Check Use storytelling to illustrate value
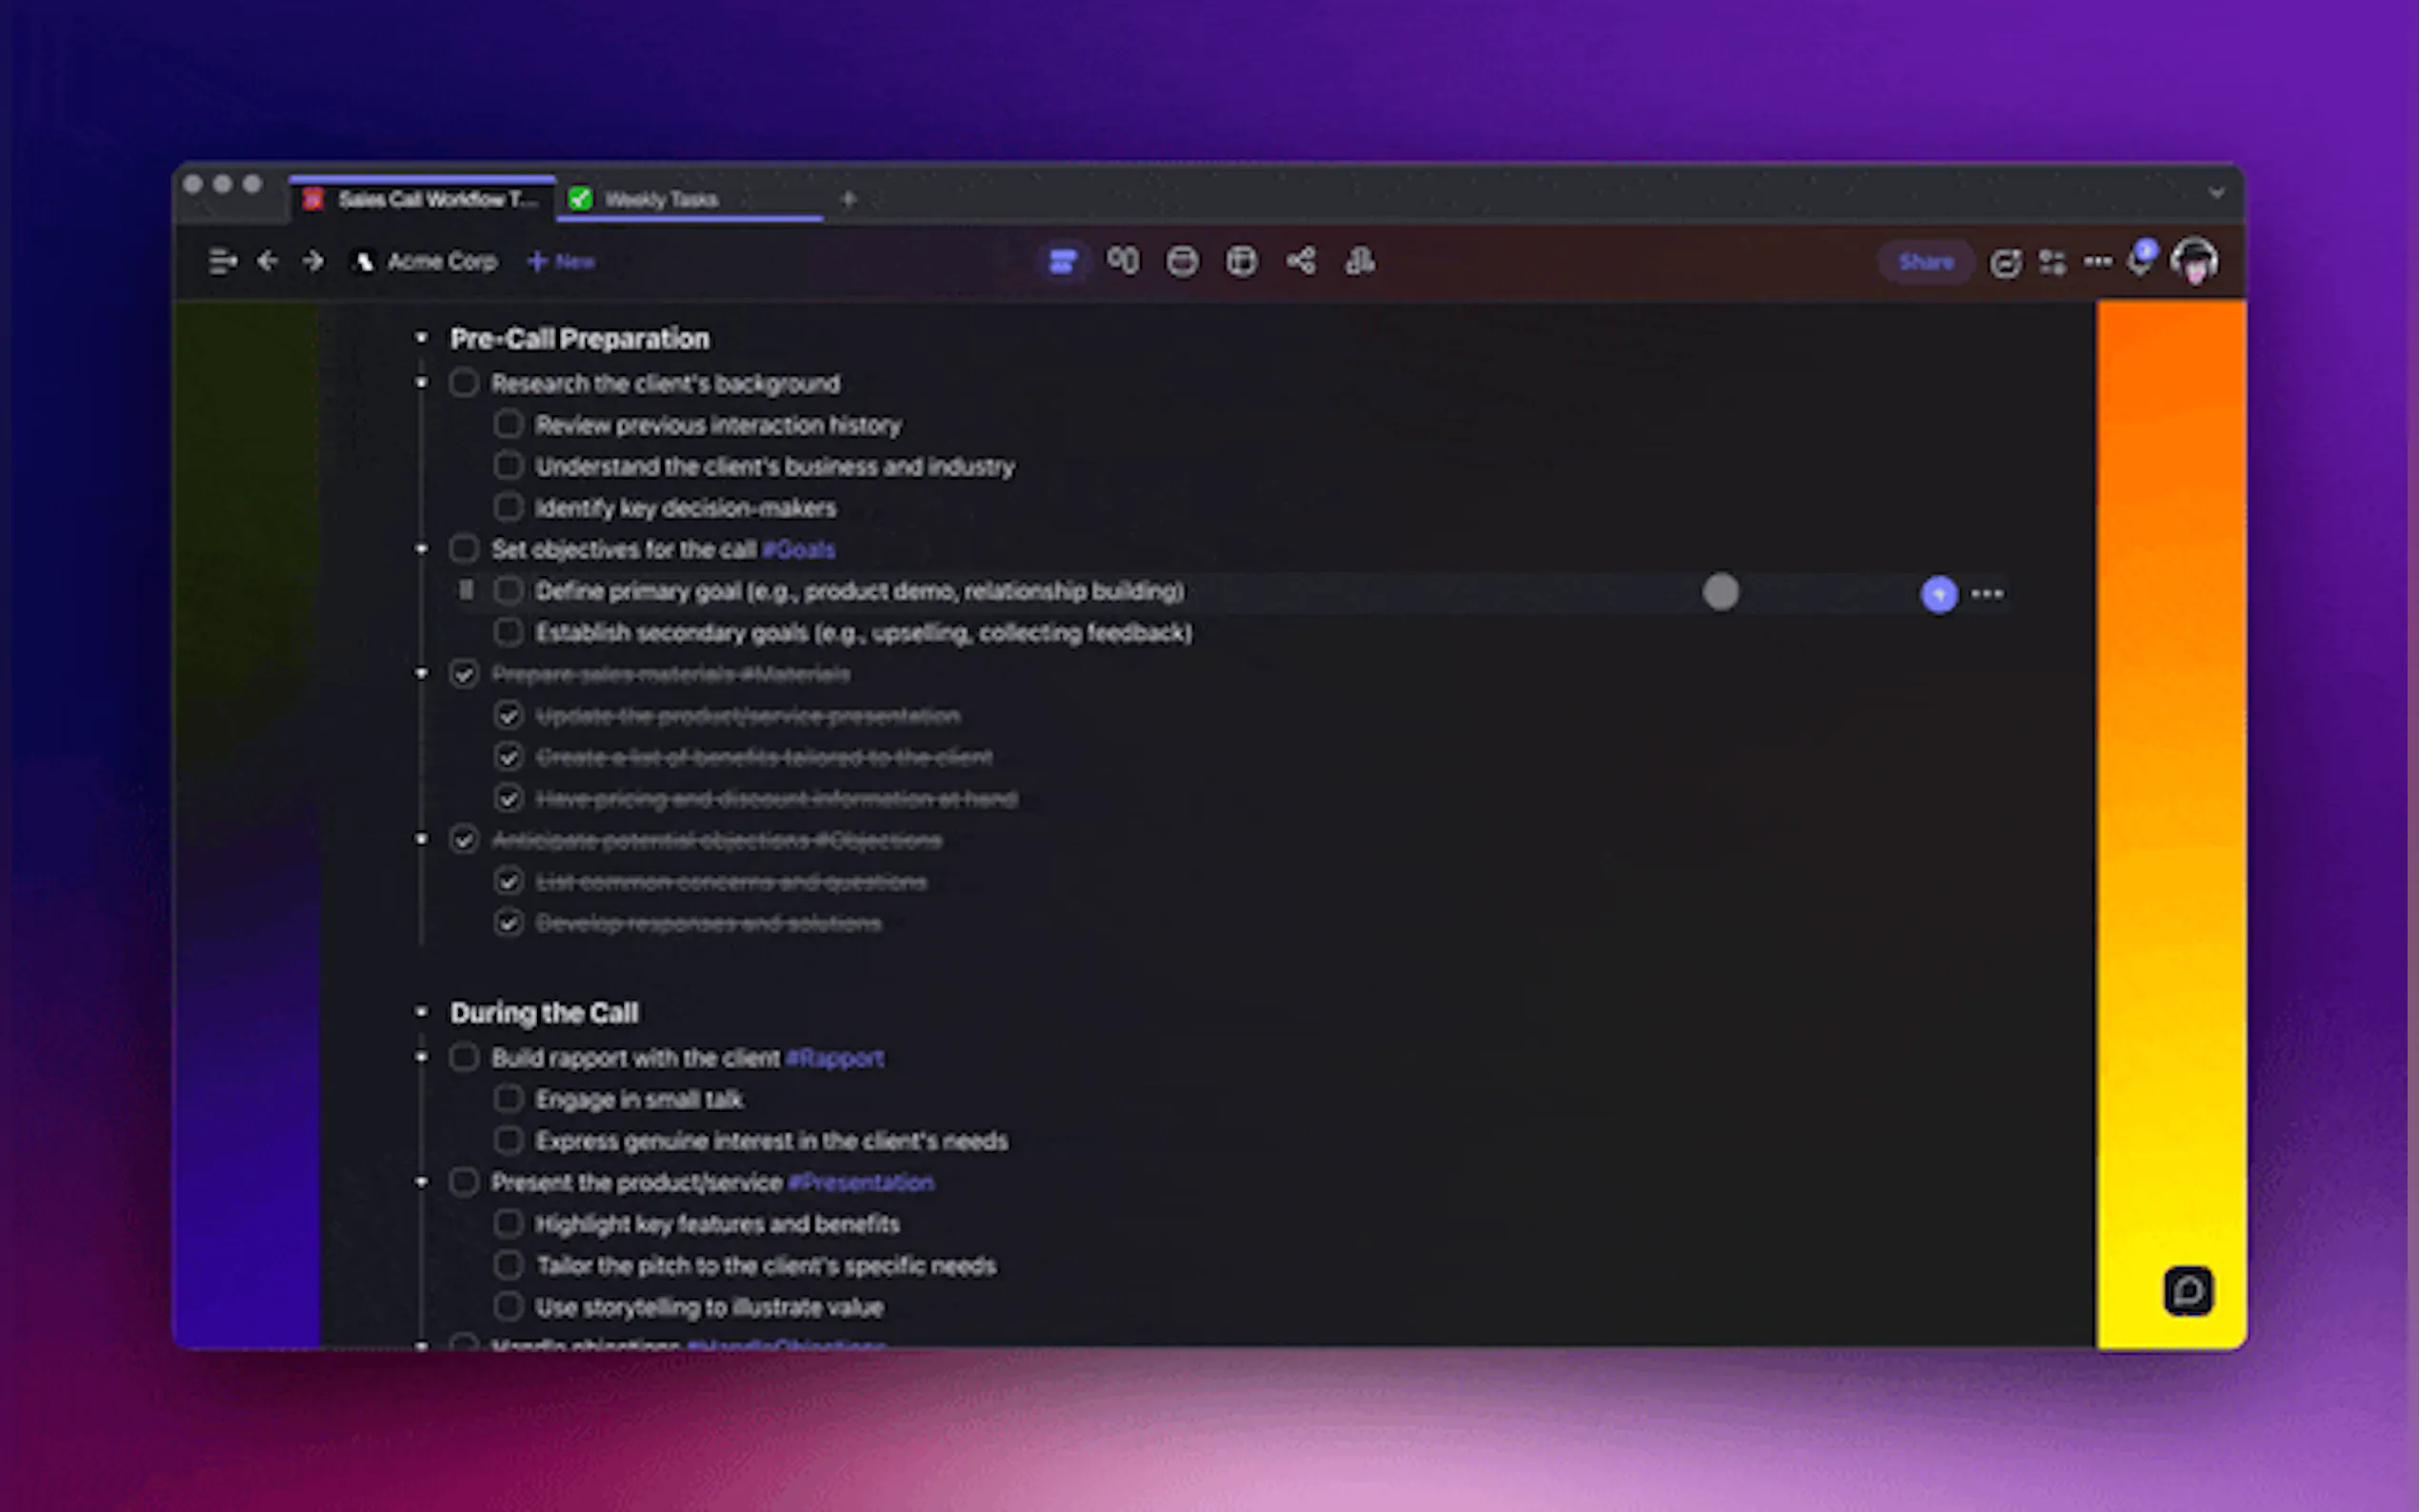2419x1512 pixels. coord(508,1306)
